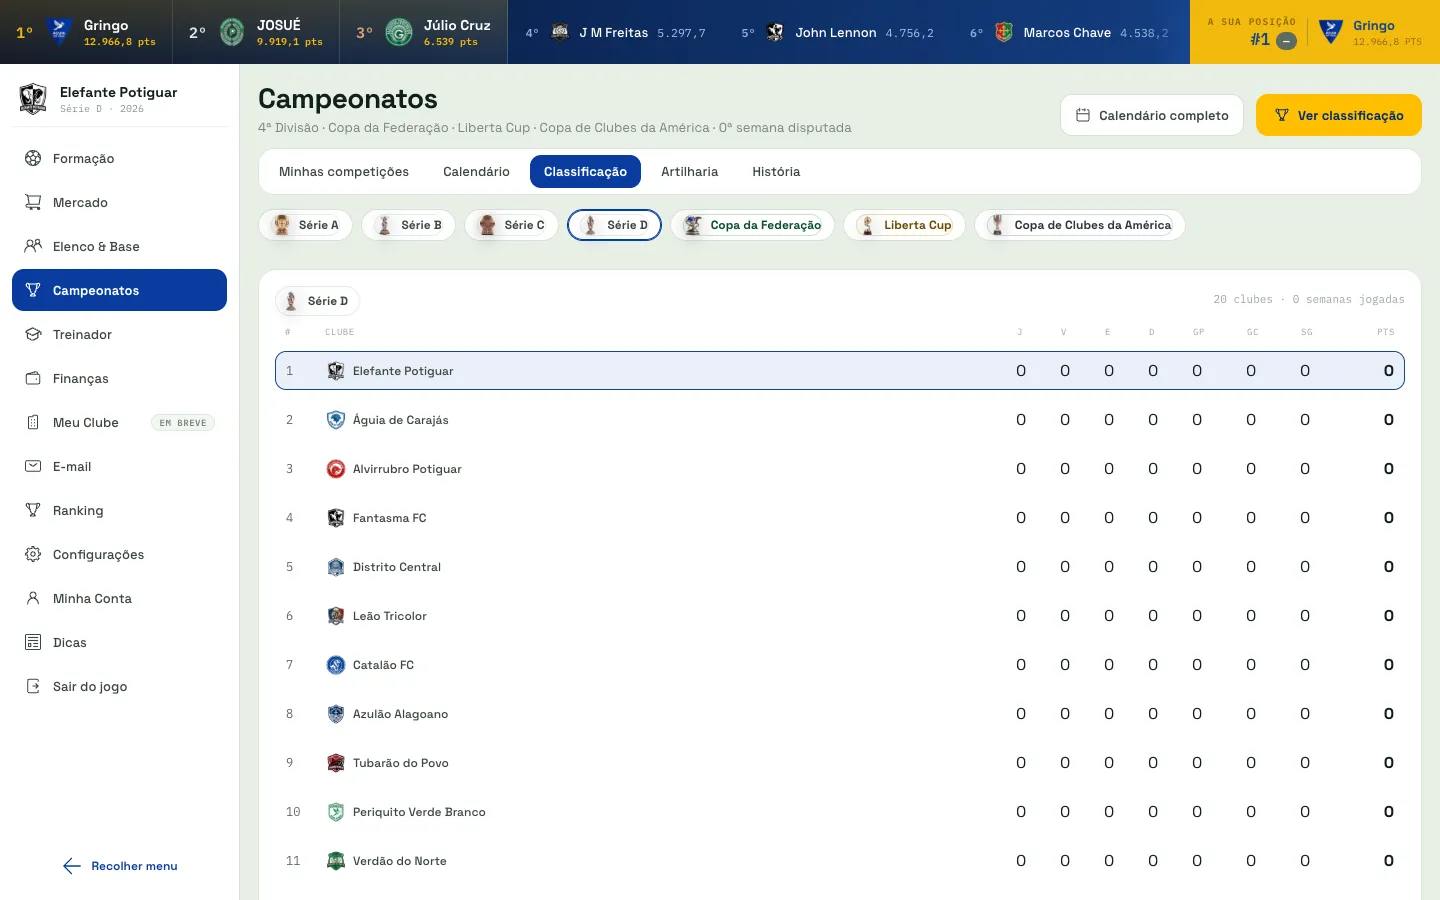This screenshot has width=1440, height=900.
Task: Open Minha Conta user icon
Action: [x=33, y=598]
